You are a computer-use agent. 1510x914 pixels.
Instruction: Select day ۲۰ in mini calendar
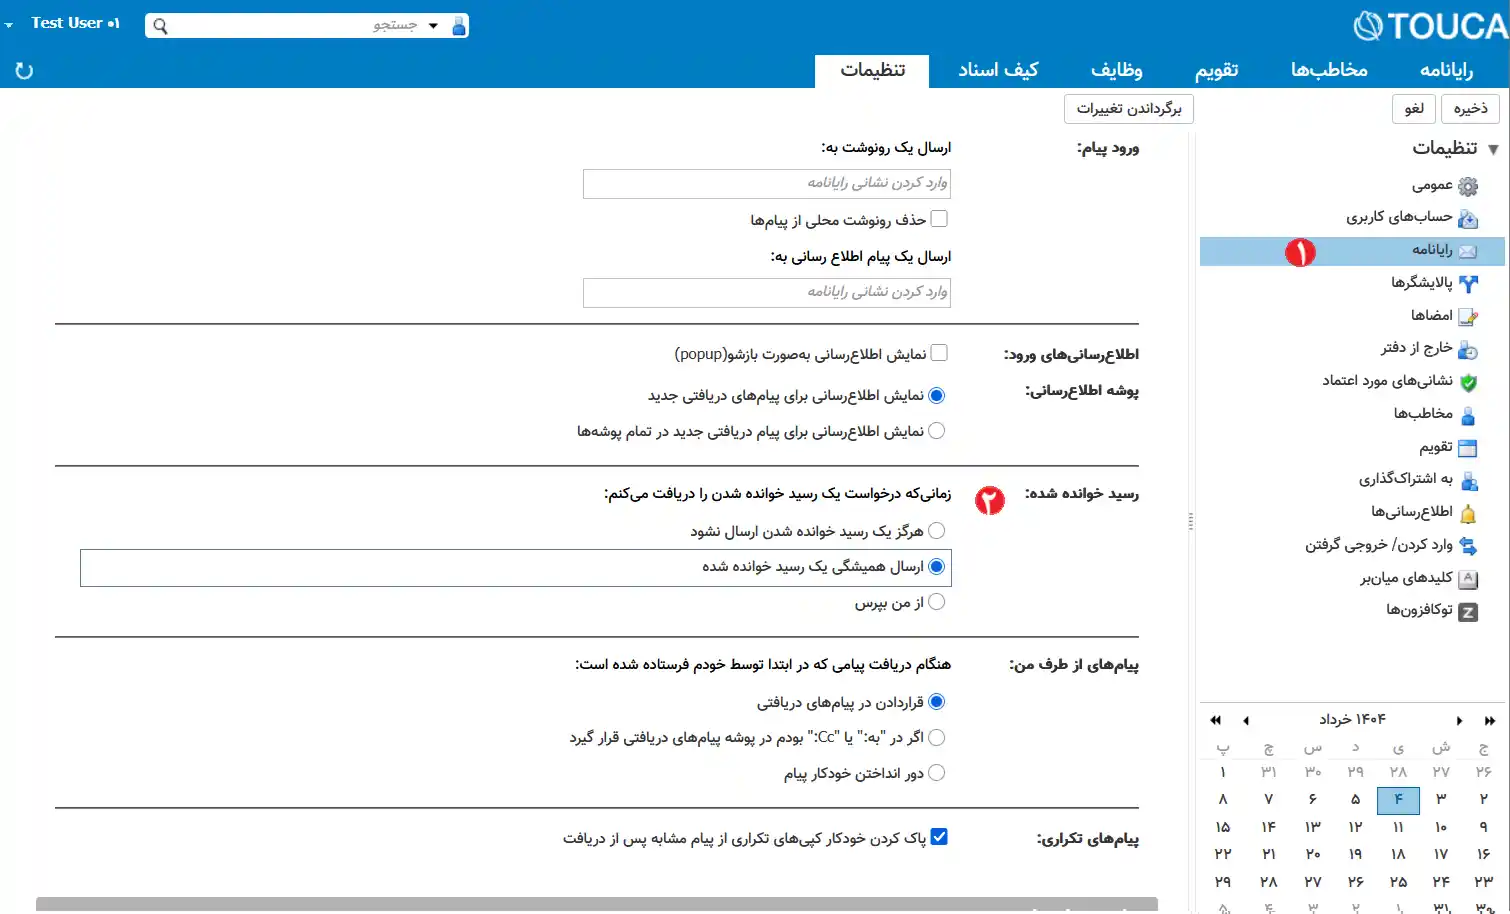pyautogui.click(x=1312, y=855)
